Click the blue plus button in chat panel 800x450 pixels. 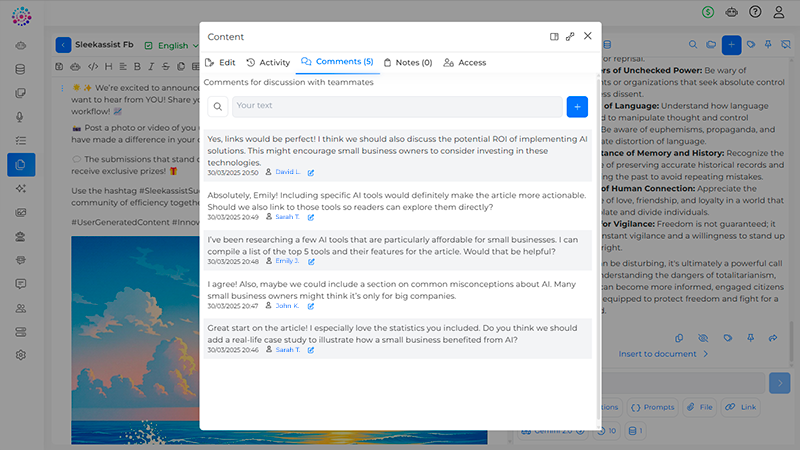(x=731, y=45)
